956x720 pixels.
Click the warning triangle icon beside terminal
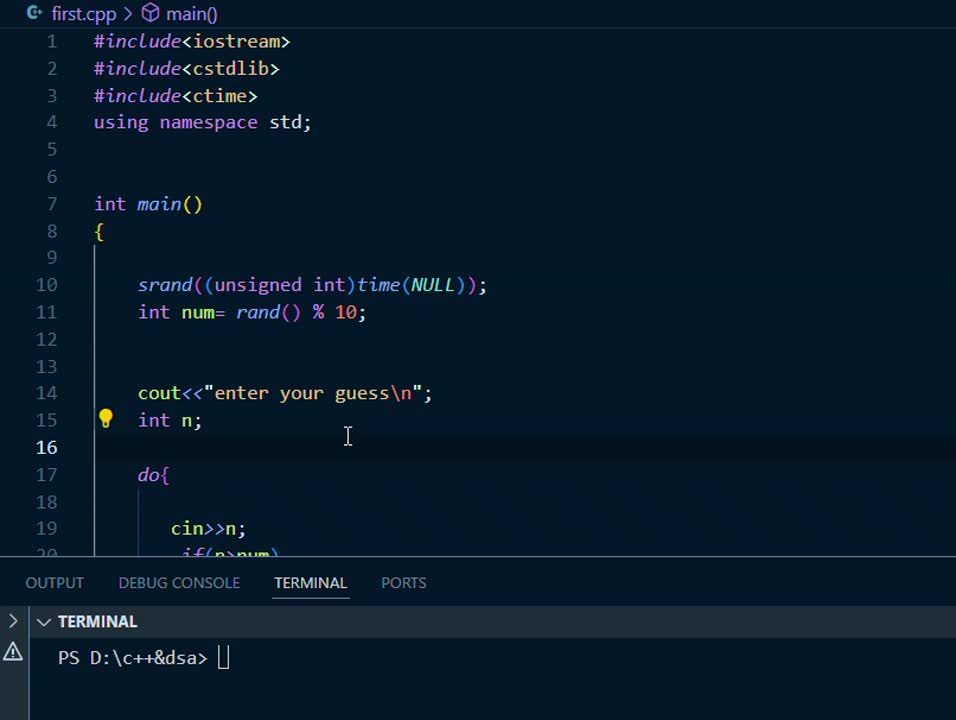(x=13, y=652)
